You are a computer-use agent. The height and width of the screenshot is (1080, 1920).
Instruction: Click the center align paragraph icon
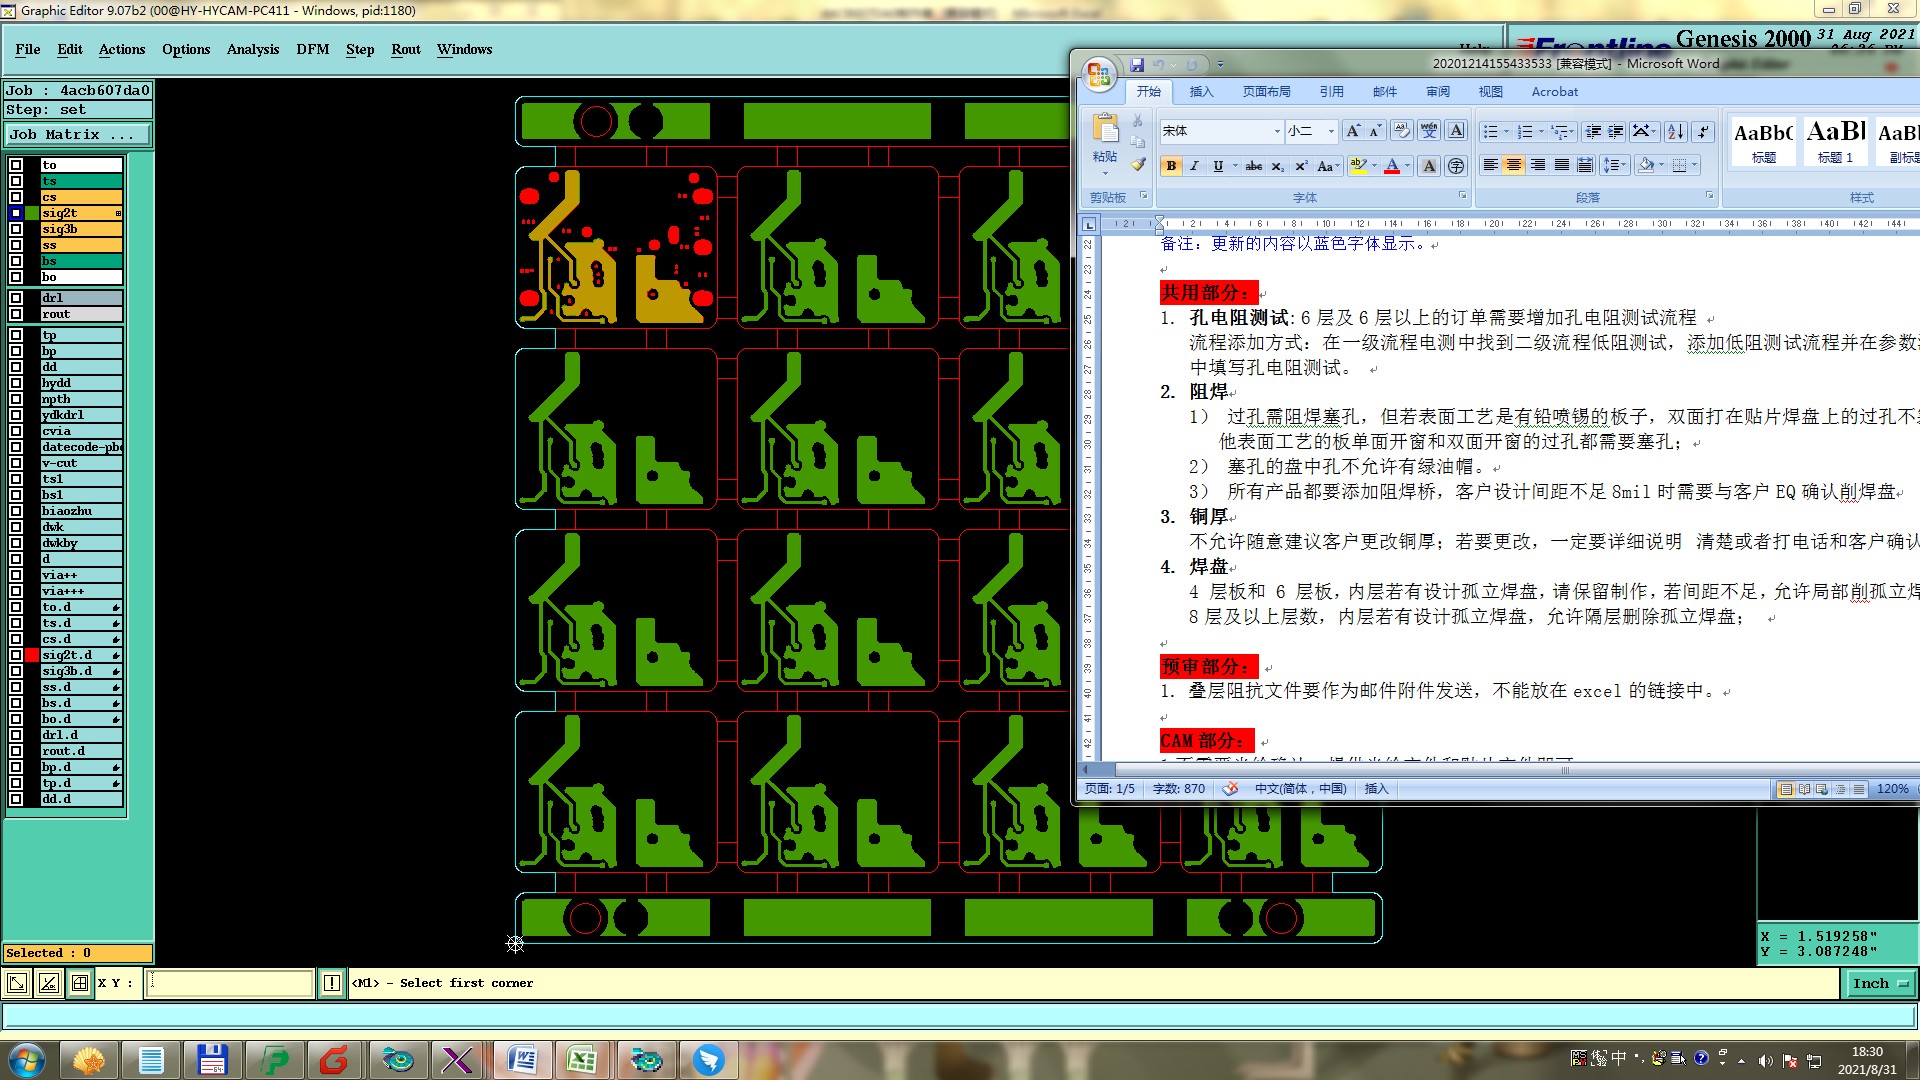[x=1514, y=166]
